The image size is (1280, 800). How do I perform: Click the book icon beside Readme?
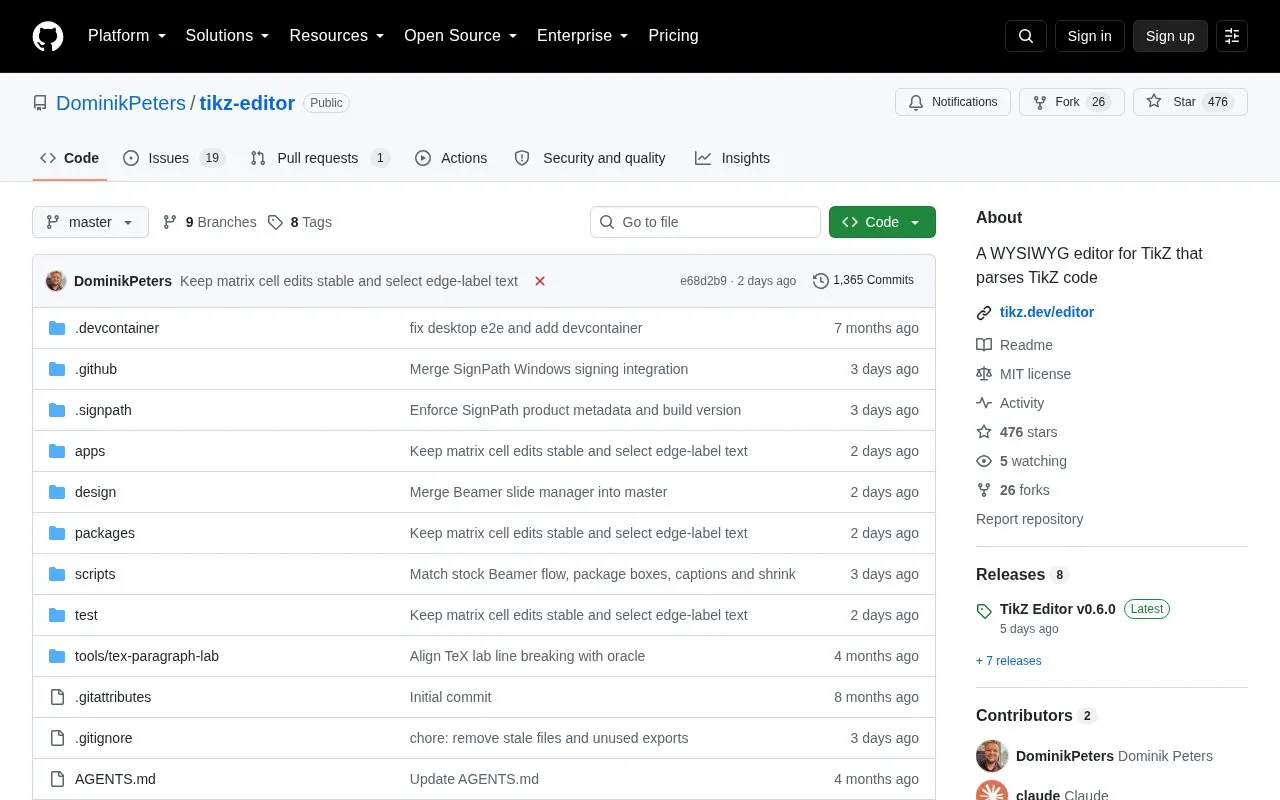coord(984,345)
